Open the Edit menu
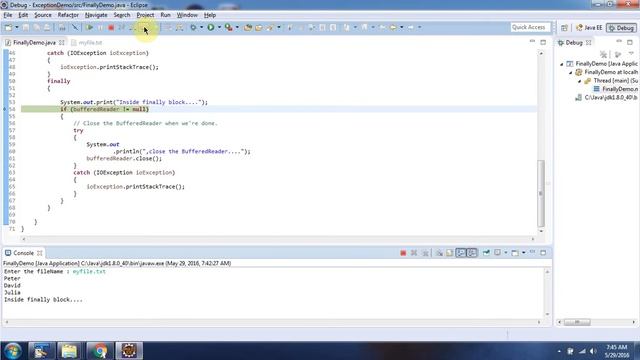Screen dimensions: 640x360 (23, 15)
